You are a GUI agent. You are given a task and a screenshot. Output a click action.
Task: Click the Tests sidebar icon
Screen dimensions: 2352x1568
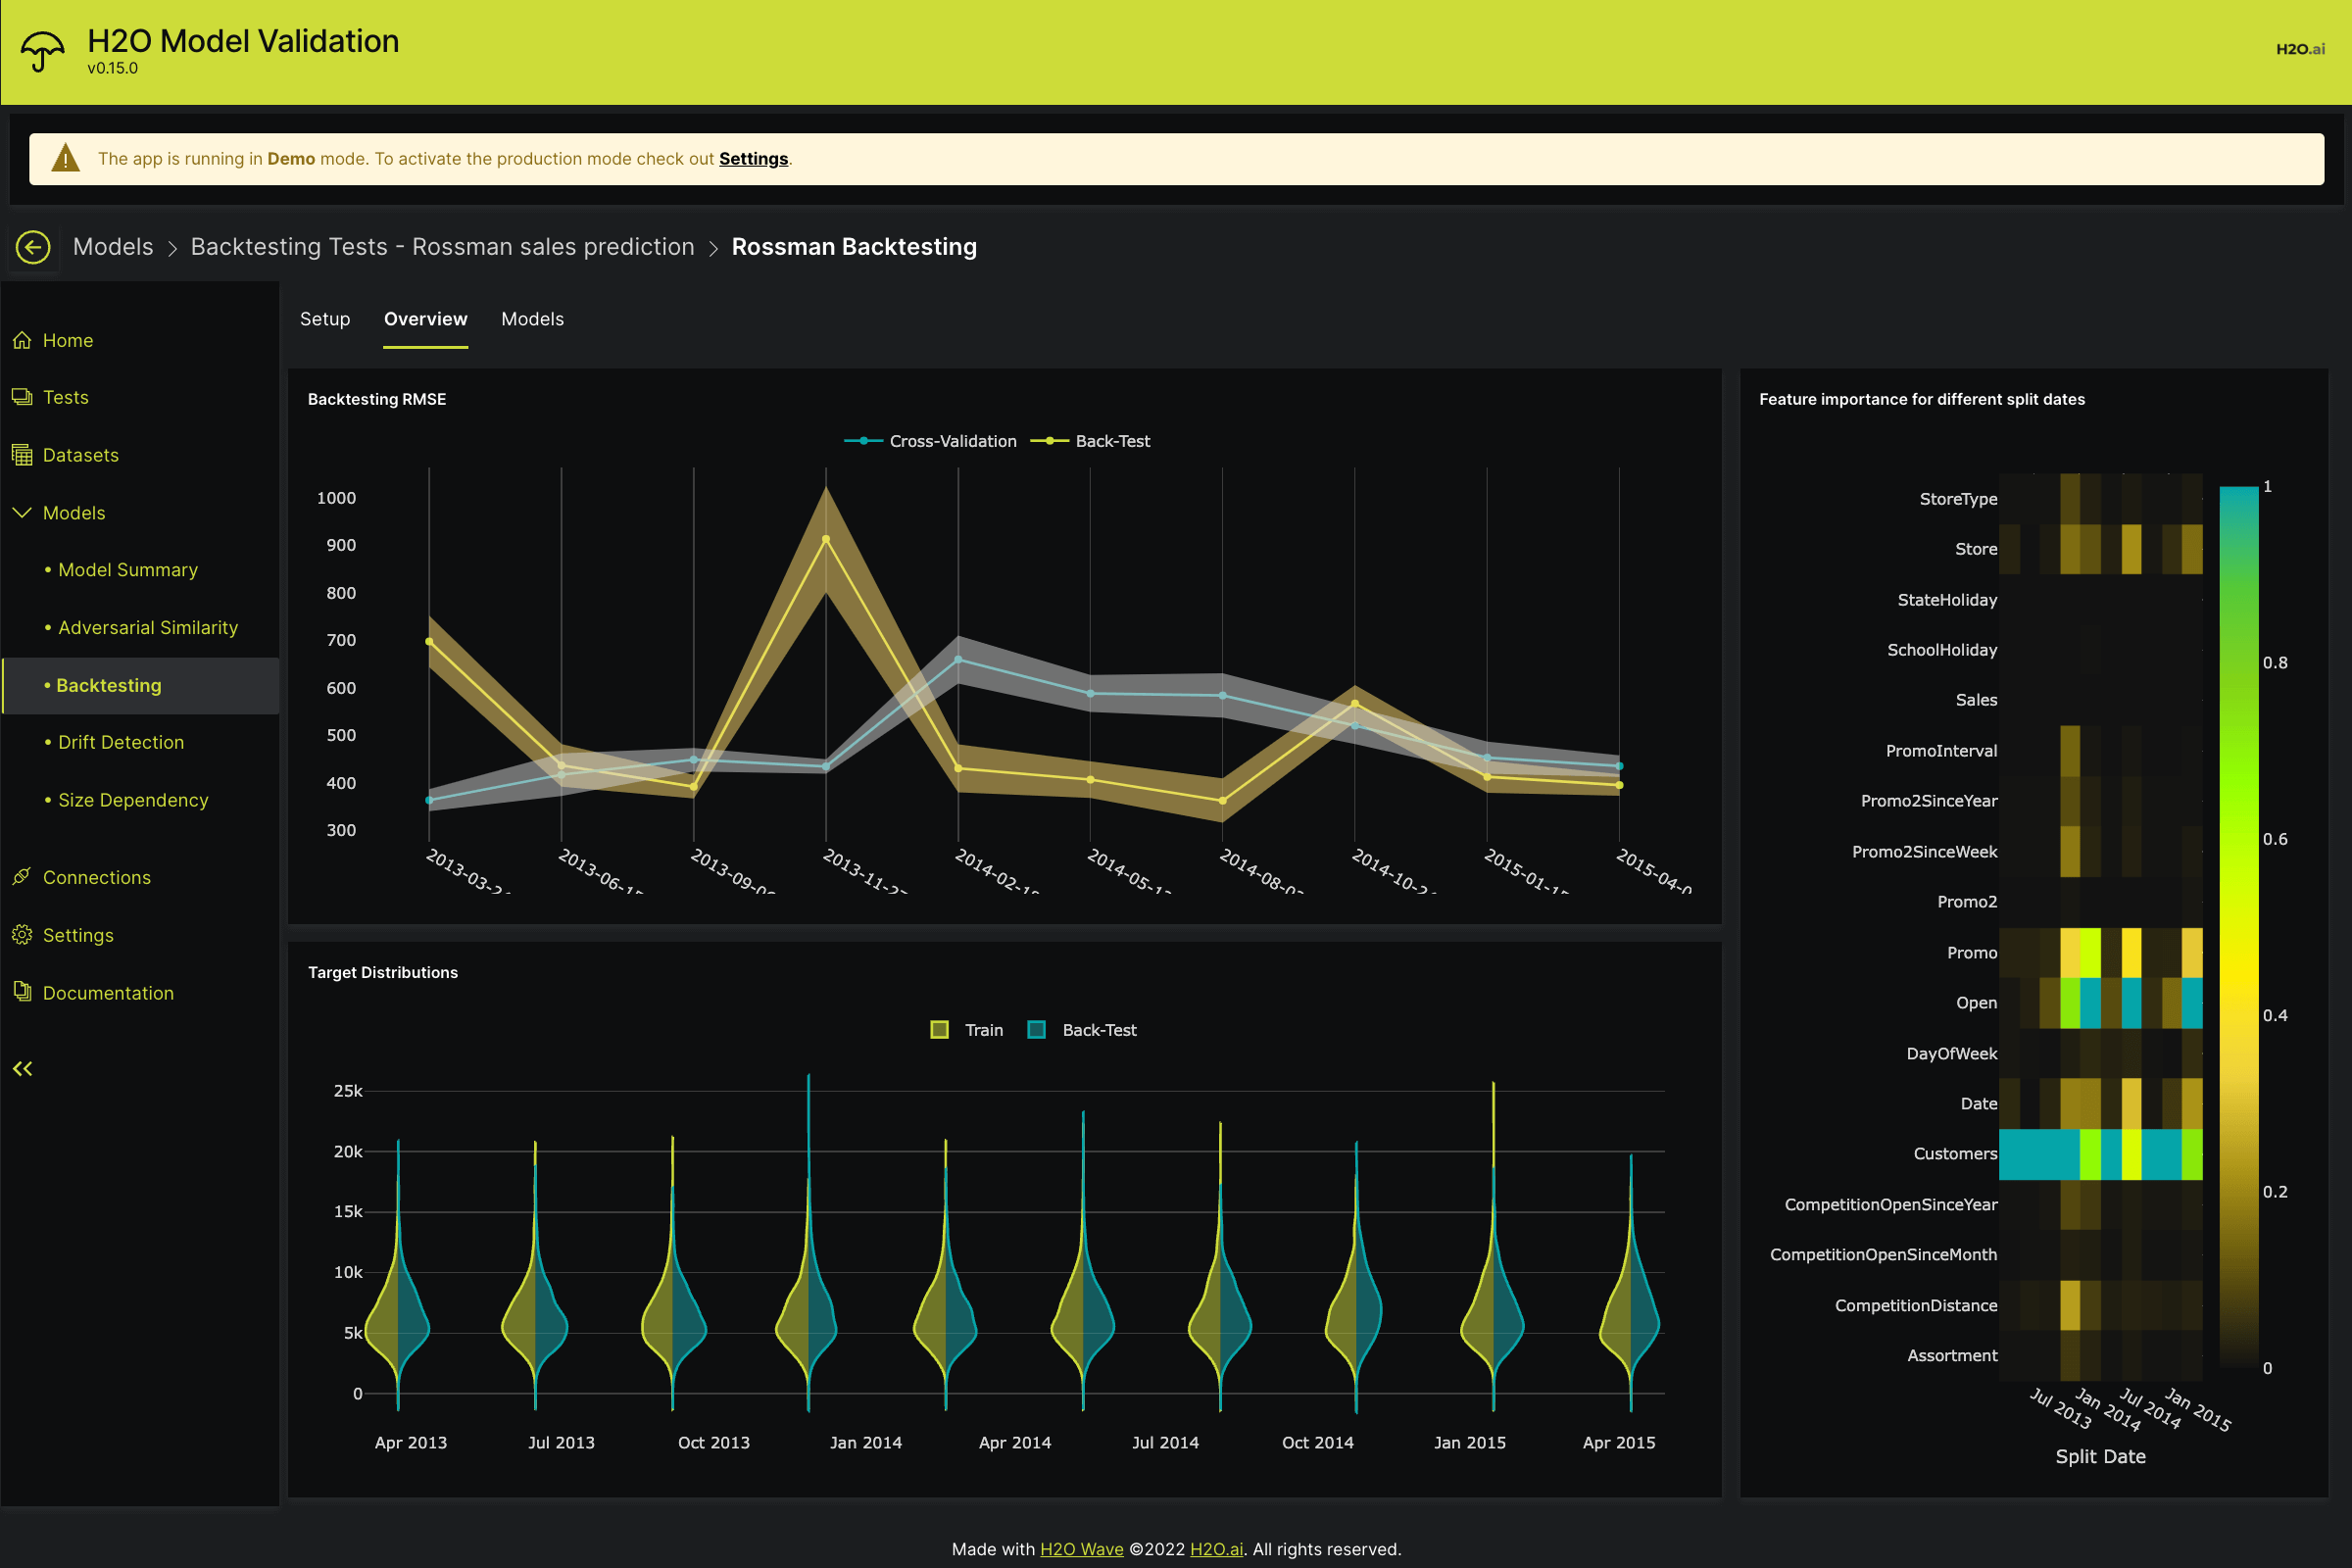pyautogui.click(x=22, y=398)
